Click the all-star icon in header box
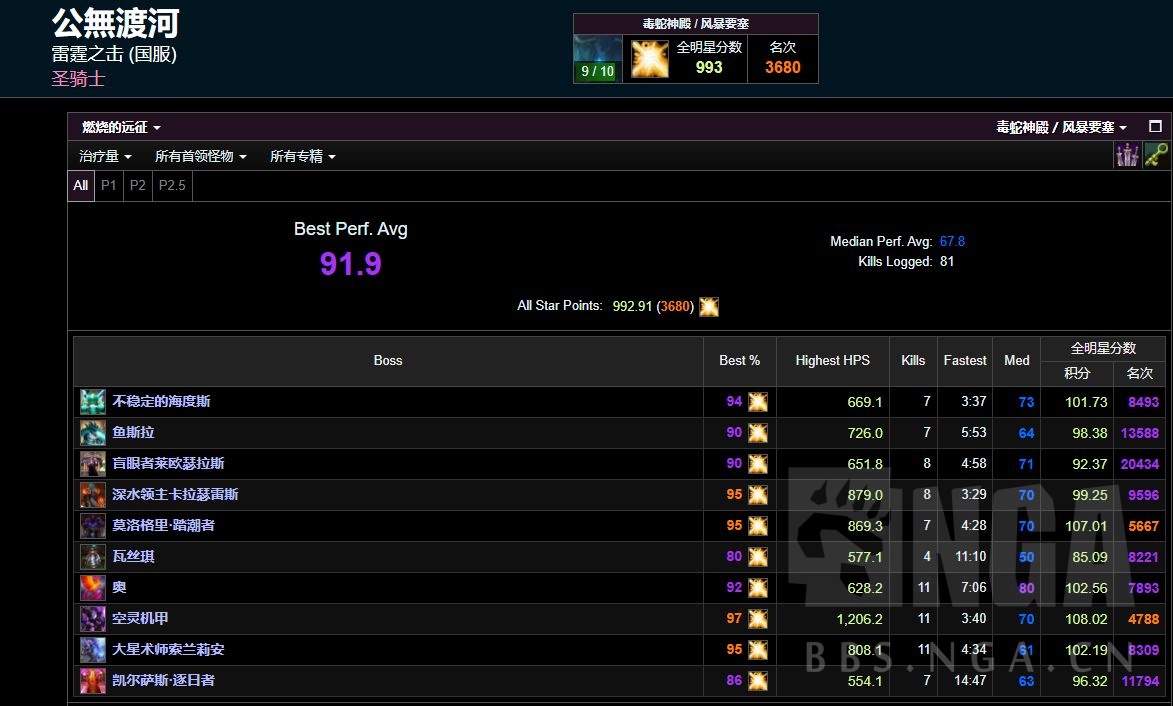The height and width of the screenshot is (706, 1173). click(x=649, y=59)
